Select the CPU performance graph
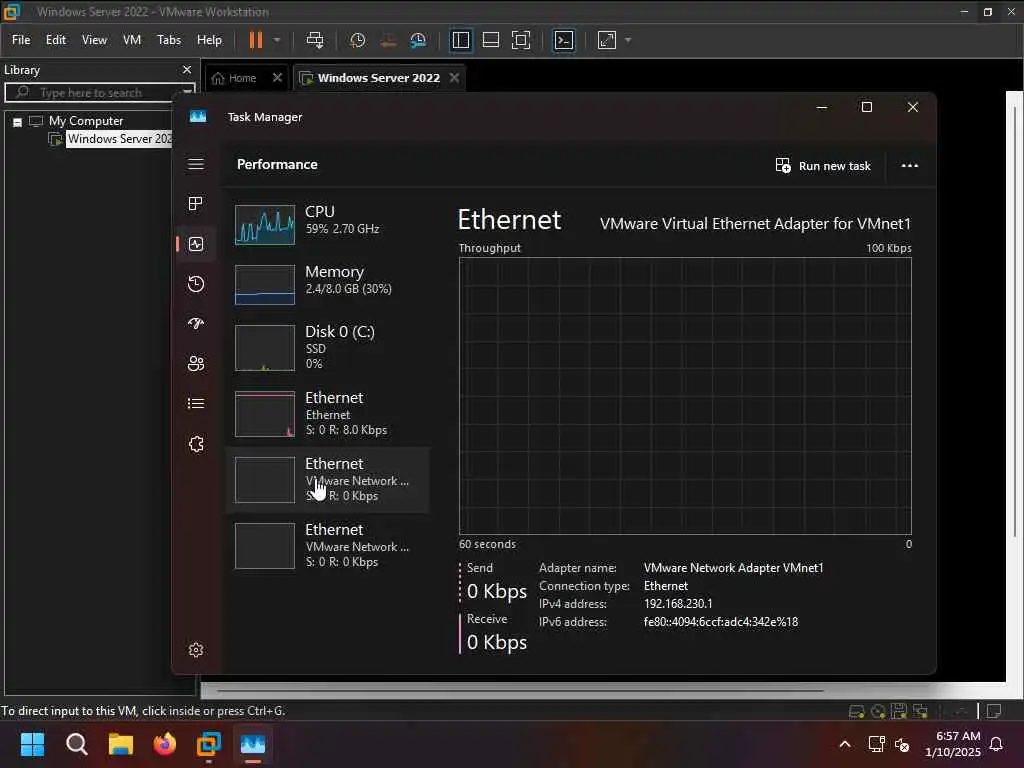1024x768 pixels. (264, 225)
